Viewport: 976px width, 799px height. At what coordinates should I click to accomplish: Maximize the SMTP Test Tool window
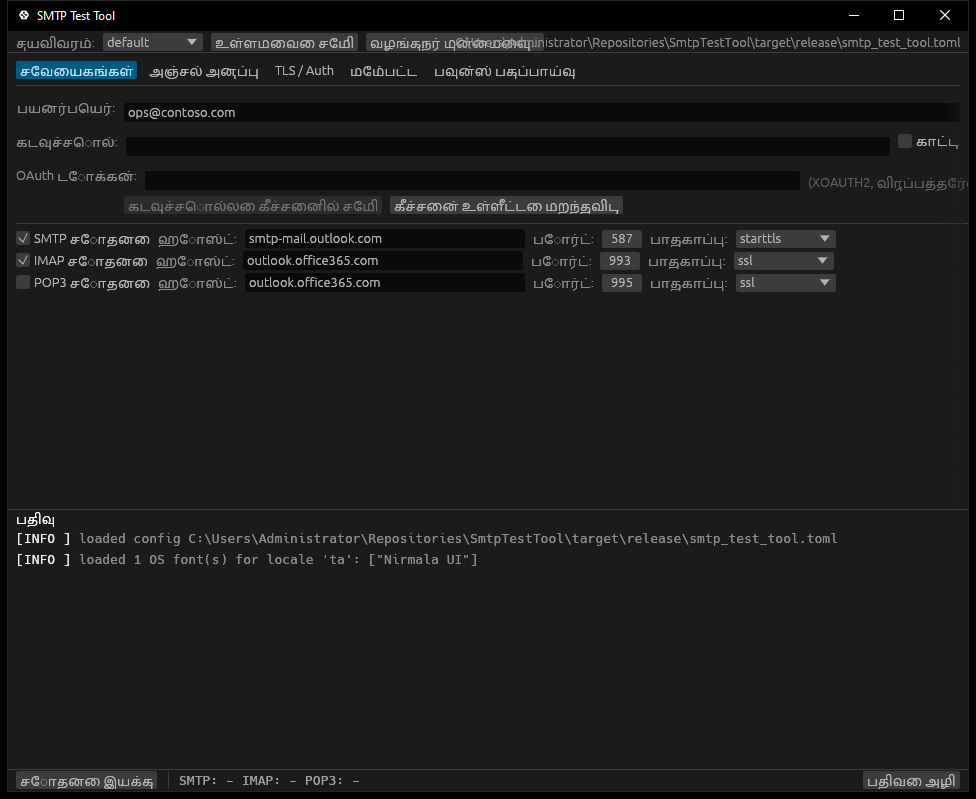coord(899,15)
